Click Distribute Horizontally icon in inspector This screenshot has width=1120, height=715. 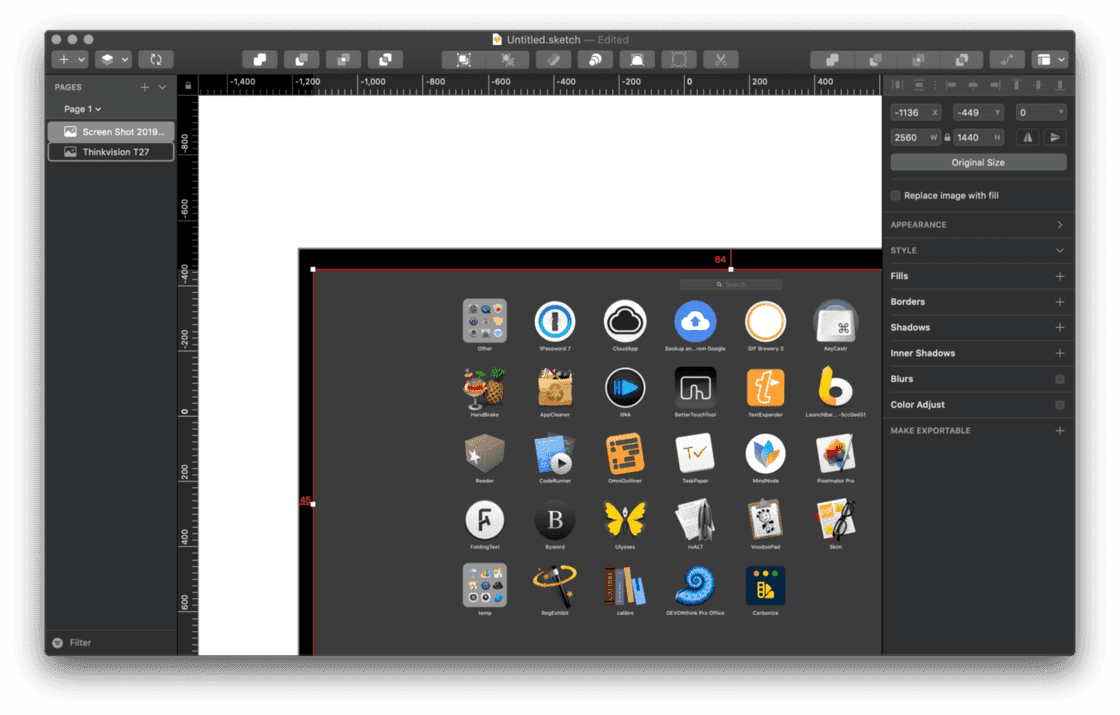(898, 85)
